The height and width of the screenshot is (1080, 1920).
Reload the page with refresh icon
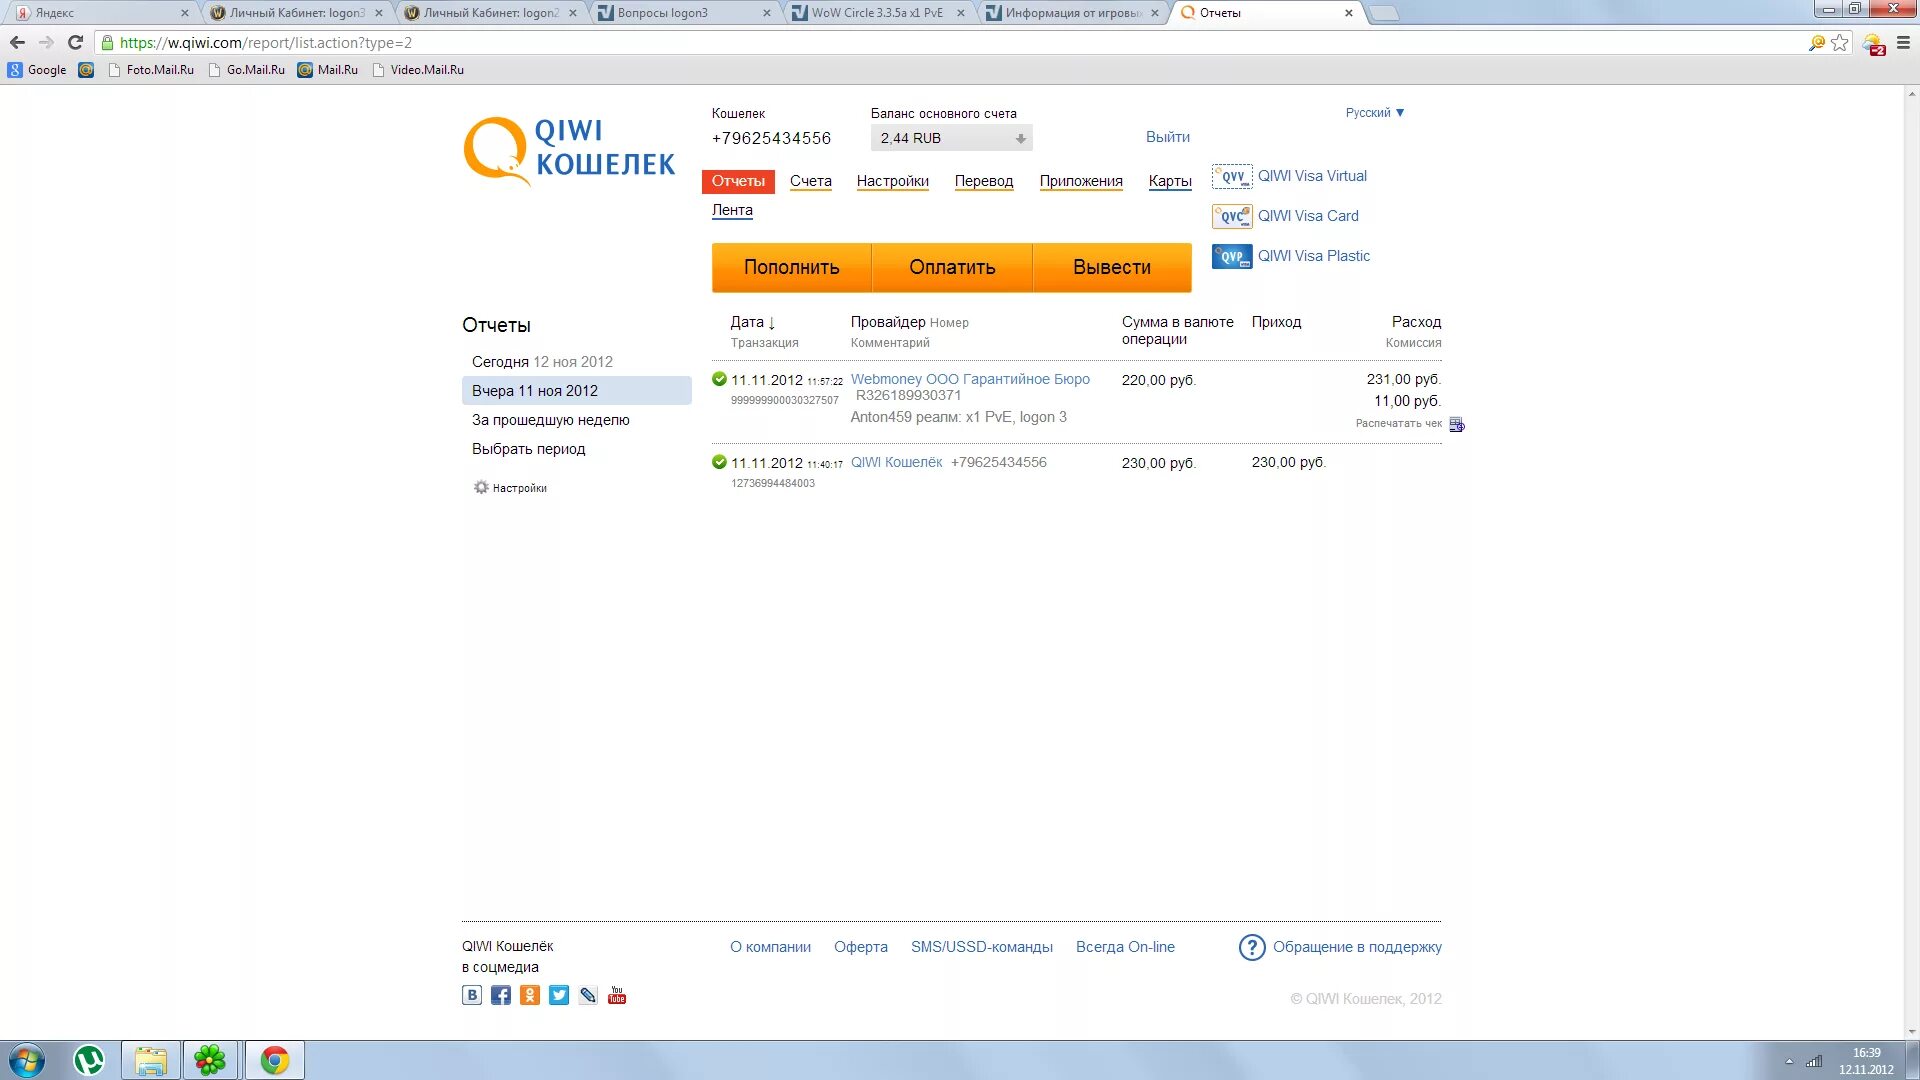coord(75,42)
